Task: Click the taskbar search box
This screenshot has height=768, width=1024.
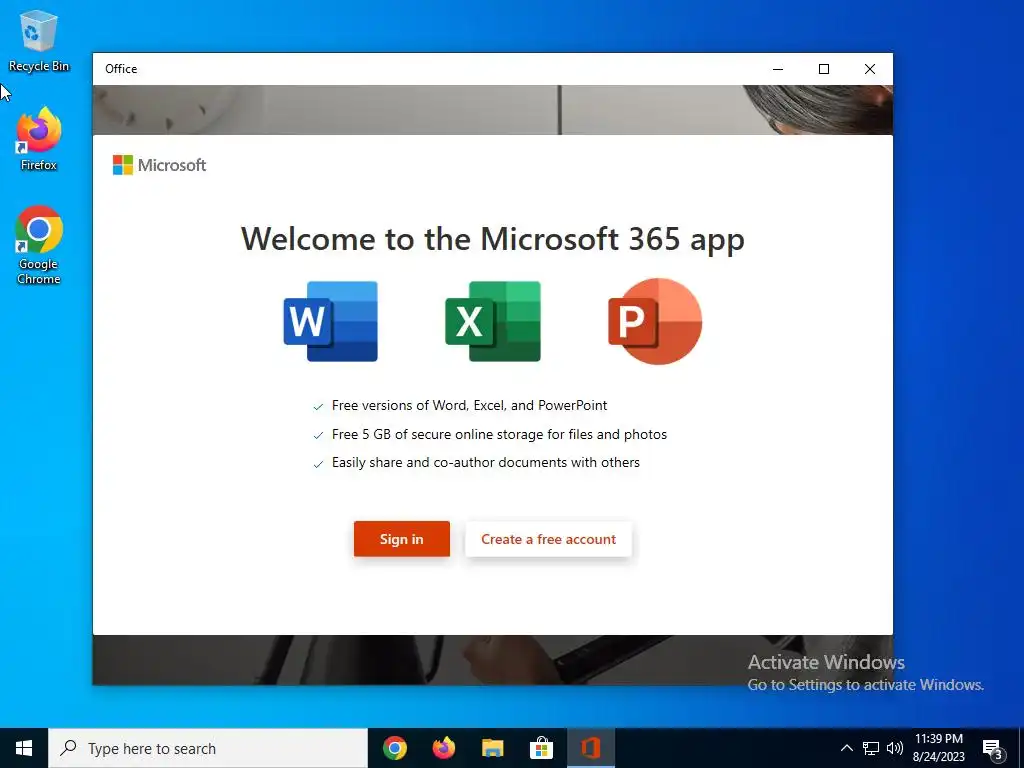Action: [x=208, y=748]
